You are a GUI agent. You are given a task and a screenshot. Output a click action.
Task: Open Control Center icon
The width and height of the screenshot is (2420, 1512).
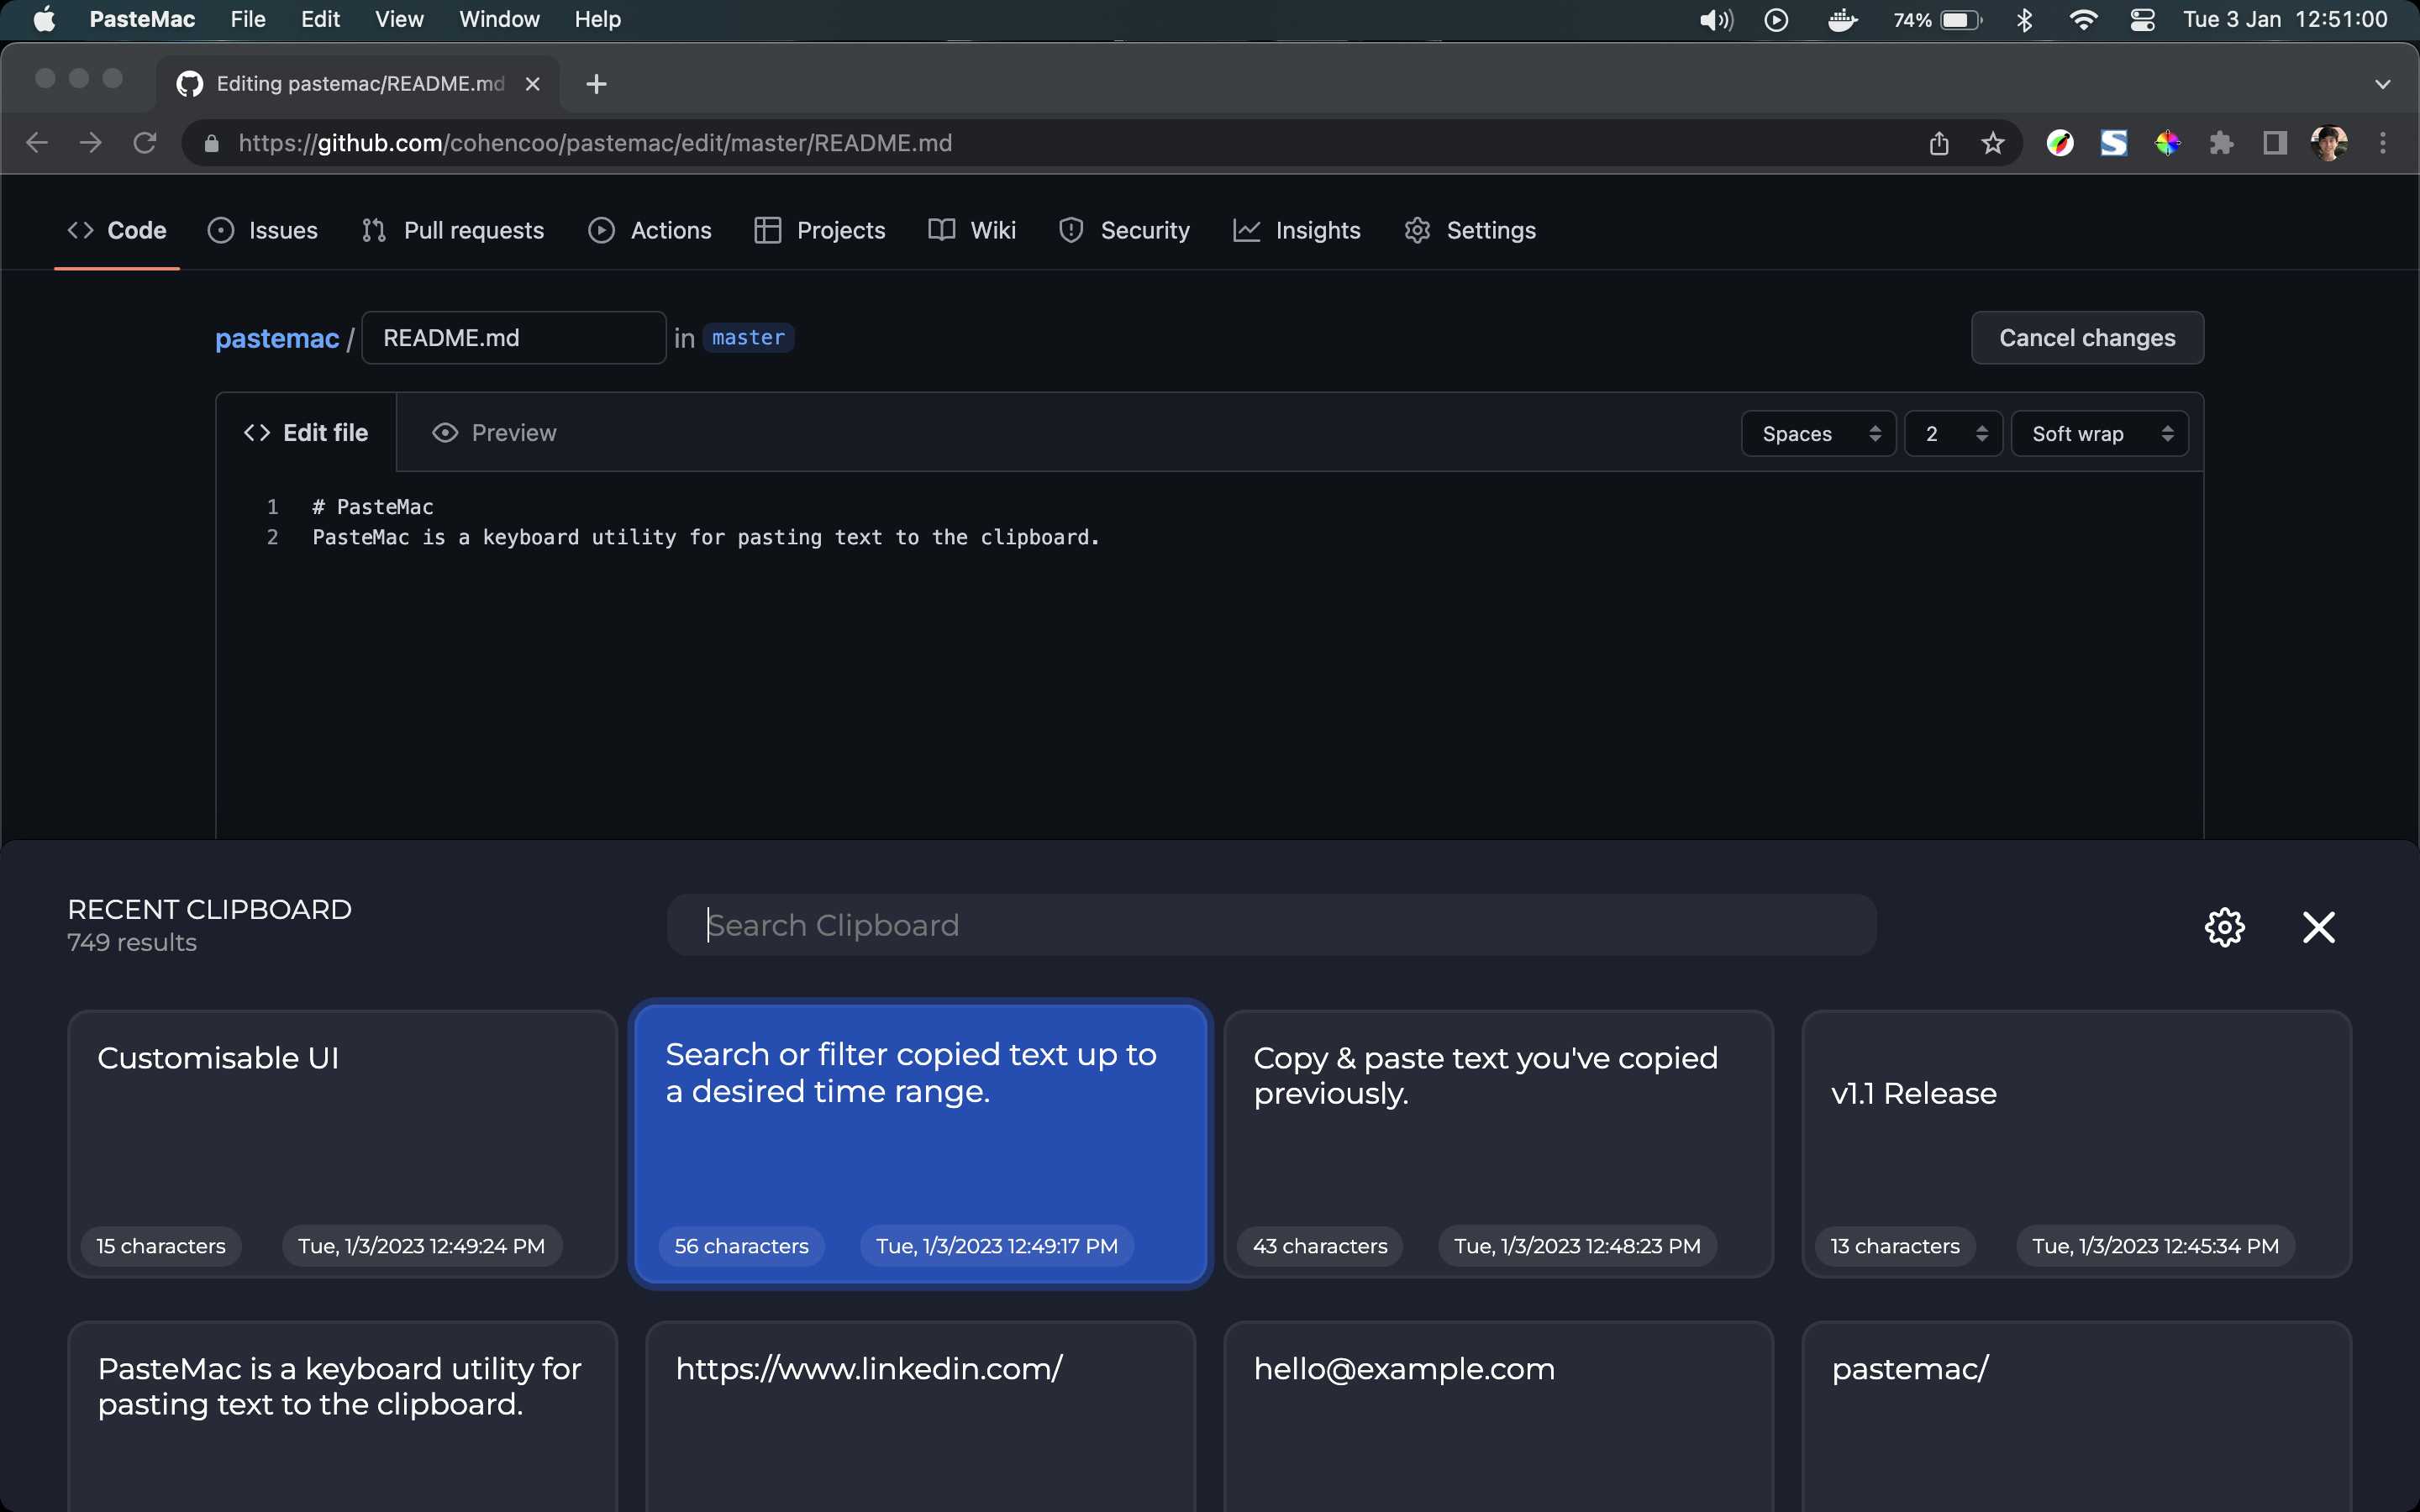(x=2142, y=20)
